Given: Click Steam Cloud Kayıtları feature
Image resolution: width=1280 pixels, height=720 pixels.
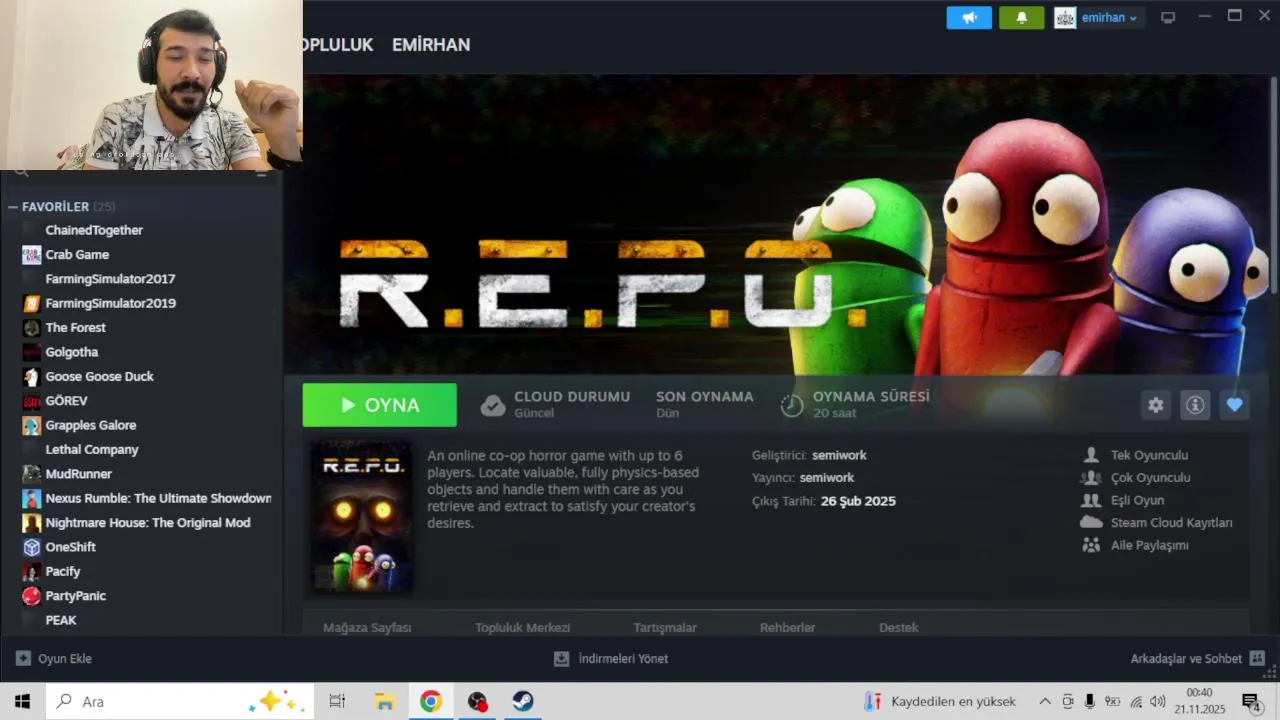Looking at the screenshot, I should pos(1171,522).
